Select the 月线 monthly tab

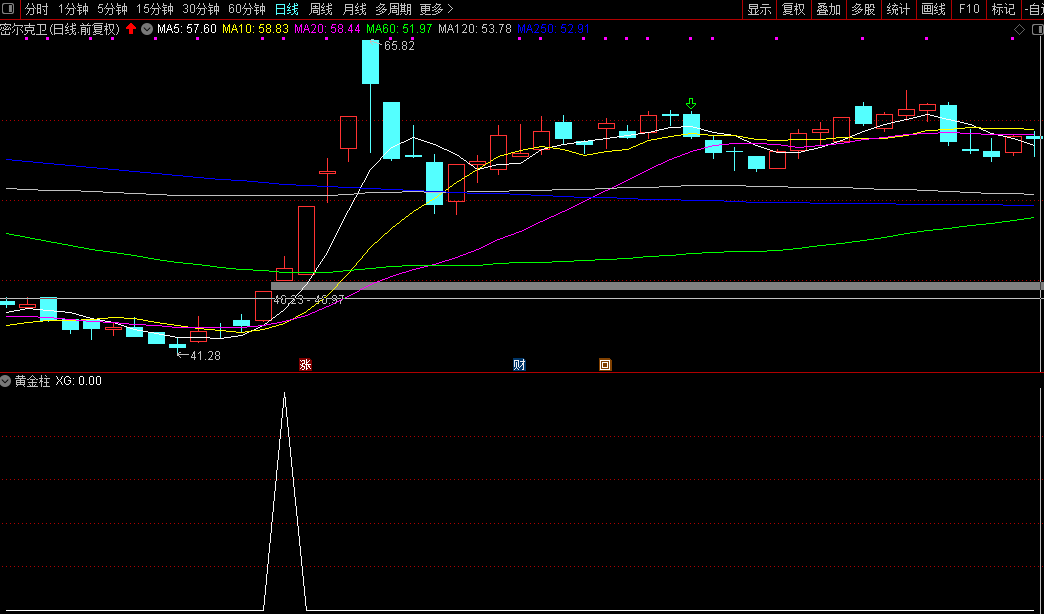(354, 9)
